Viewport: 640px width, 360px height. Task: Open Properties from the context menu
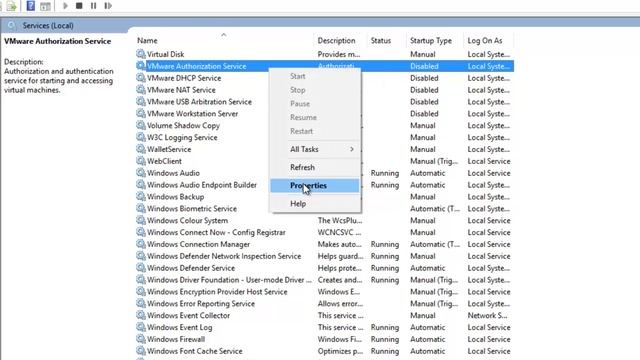(x=315, y=185)
